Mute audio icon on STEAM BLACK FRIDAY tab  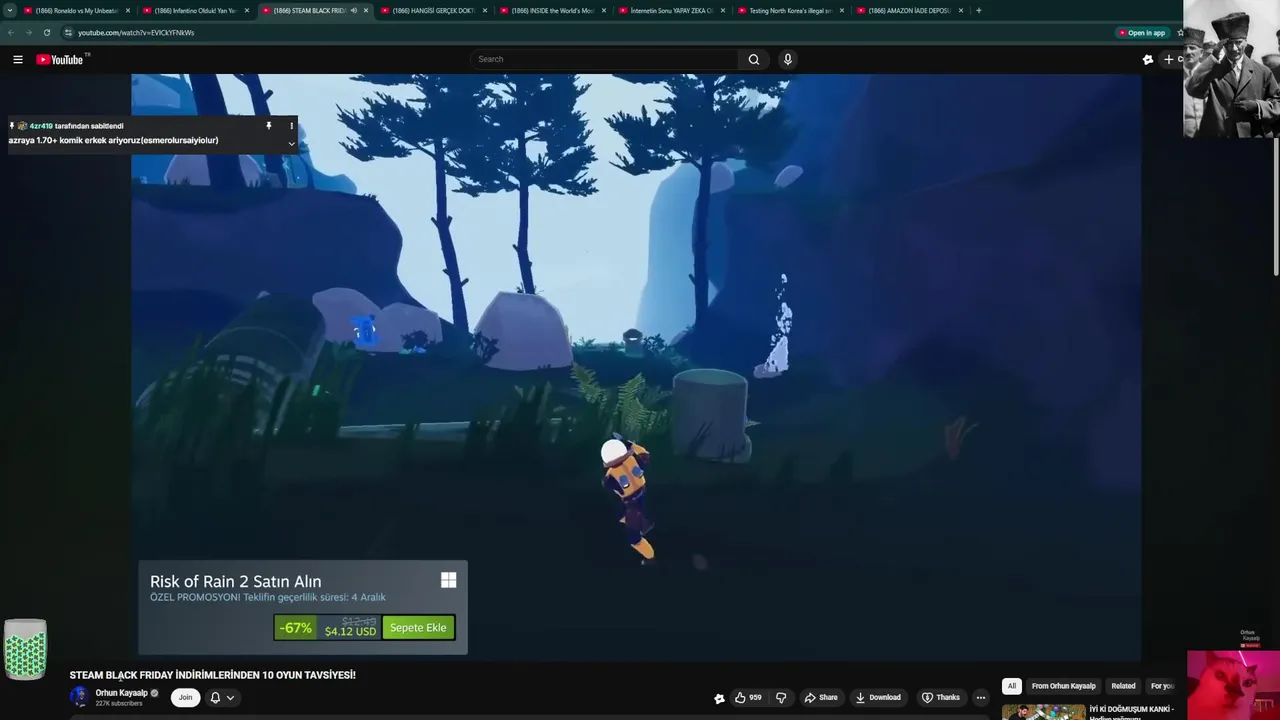[353, 10]
